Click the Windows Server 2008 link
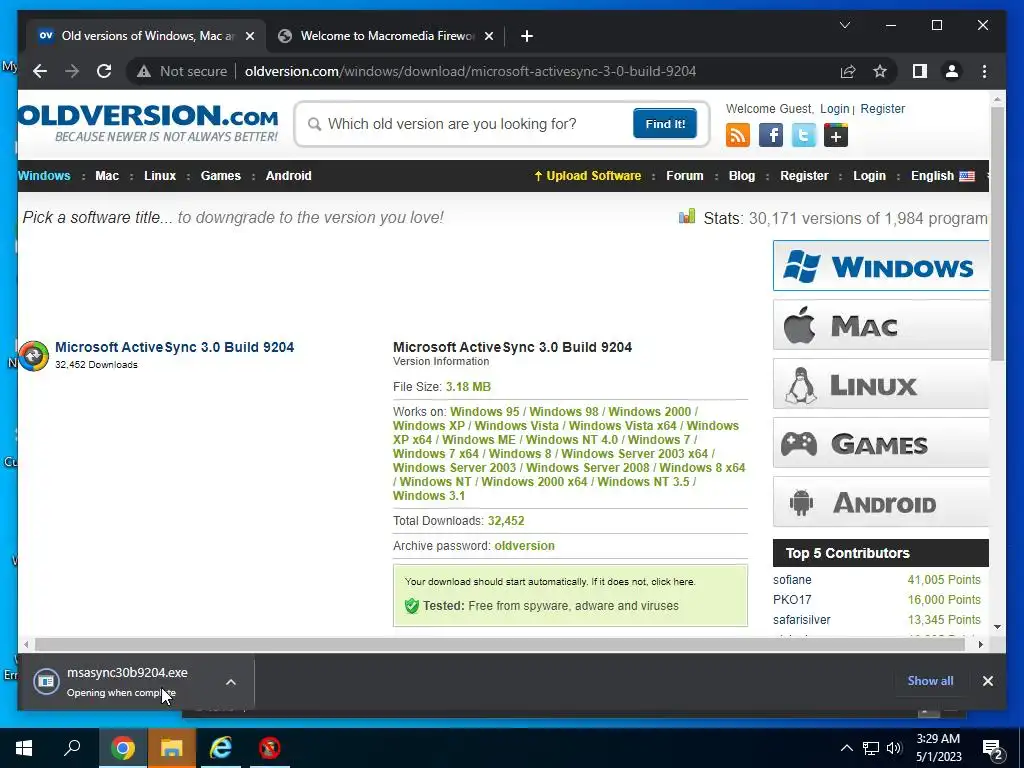This screenshot has width=1024, height=768. click(x=588, y=468)
